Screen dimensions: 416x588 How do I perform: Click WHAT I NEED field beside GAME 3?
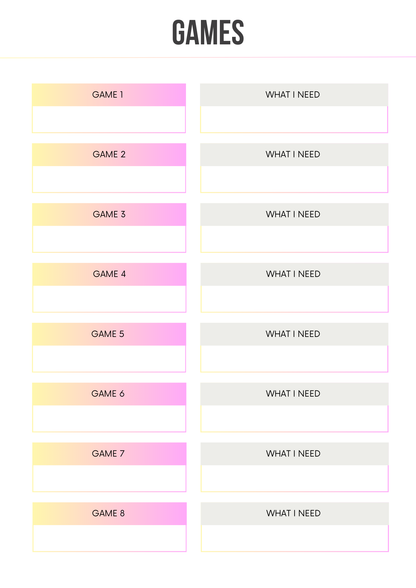coord(294,239)
